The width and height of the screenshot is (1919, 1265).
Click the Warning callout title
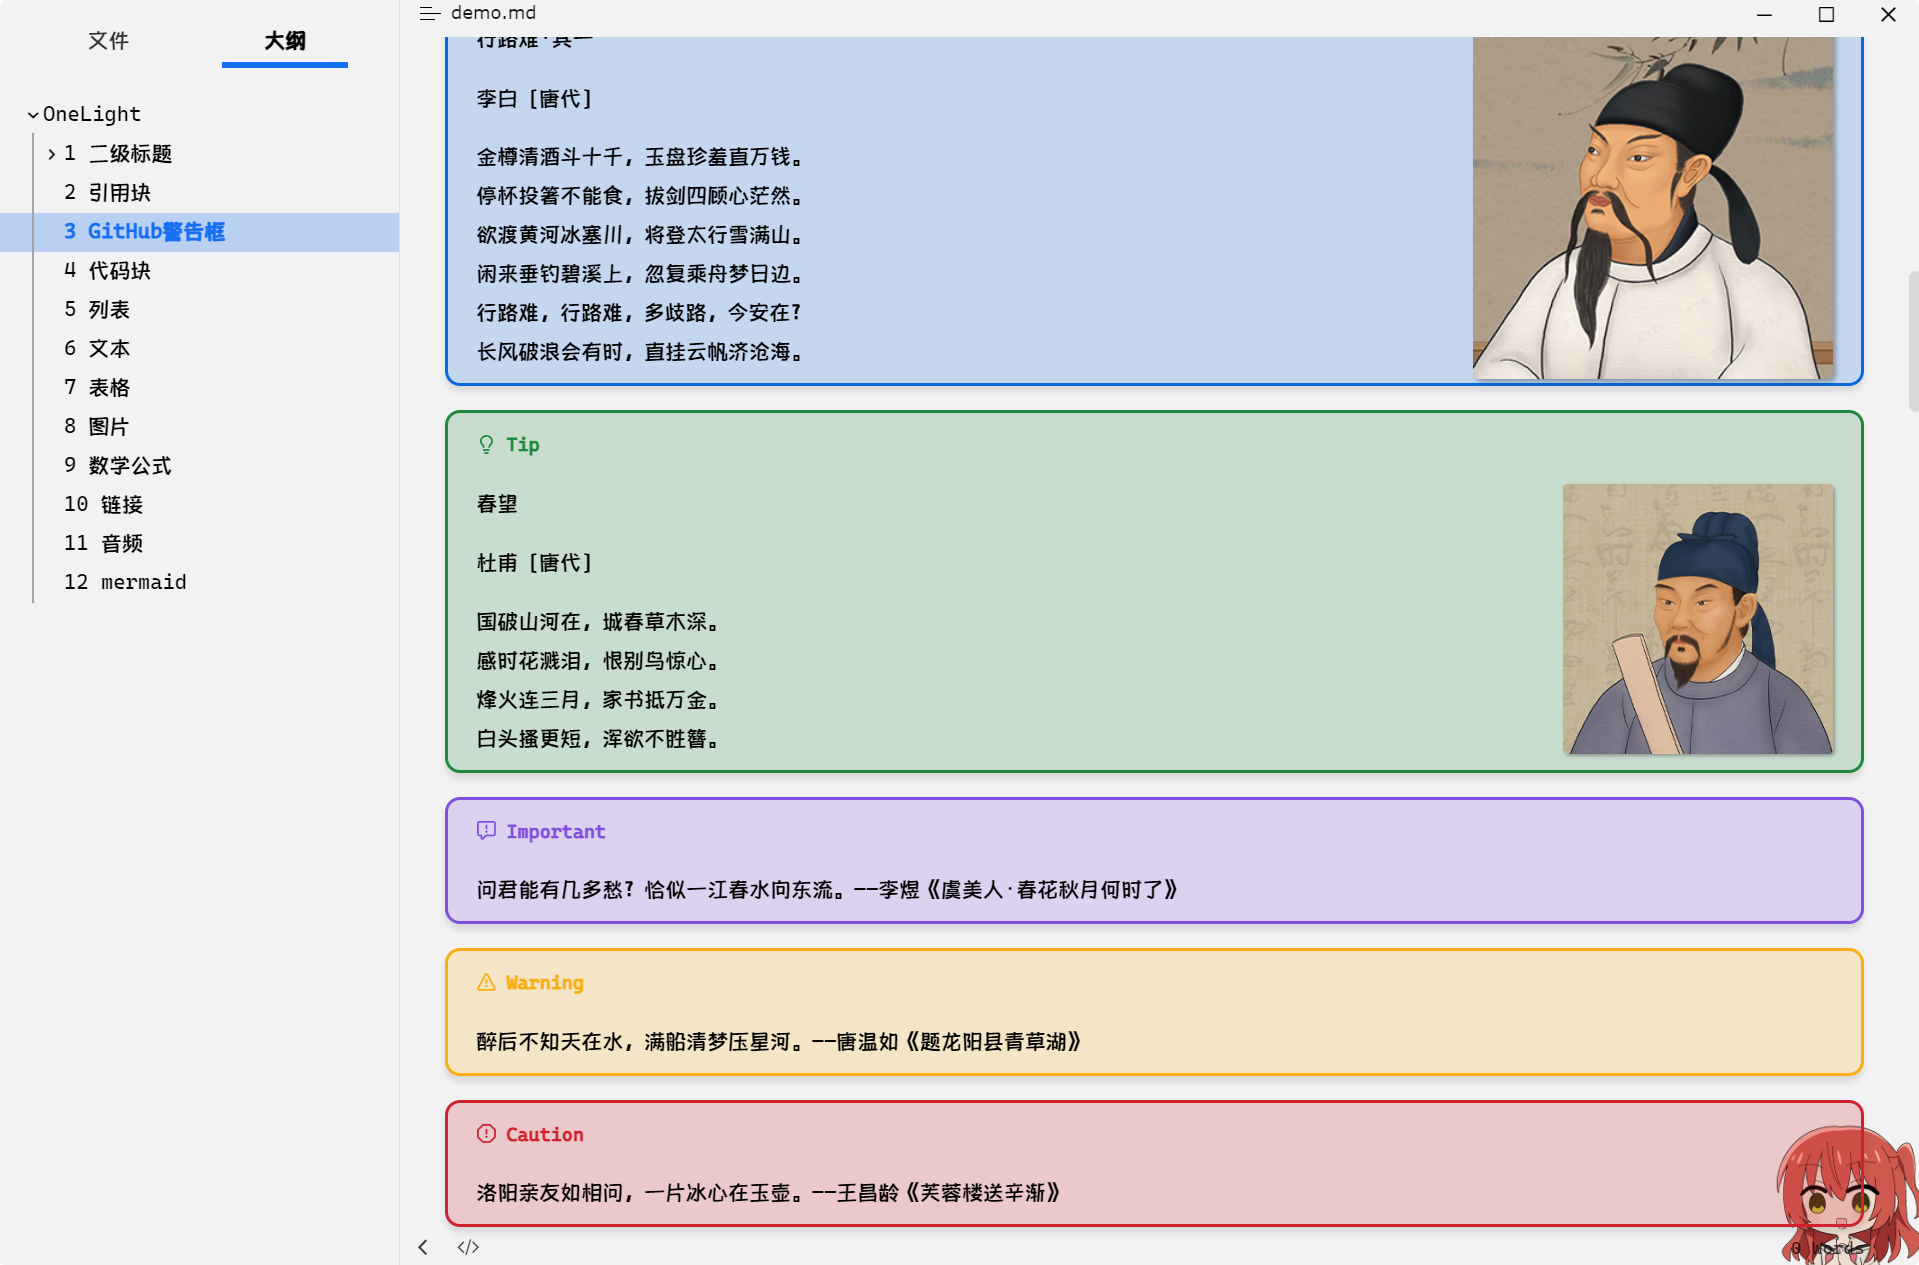tap(545, 982)
